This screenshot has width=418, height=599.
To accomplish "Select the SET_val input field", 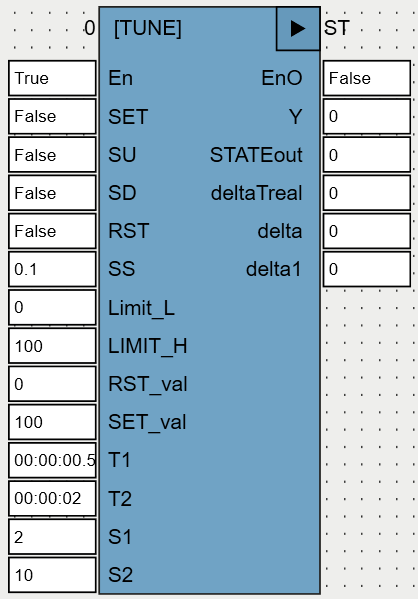I will (52, 422).
